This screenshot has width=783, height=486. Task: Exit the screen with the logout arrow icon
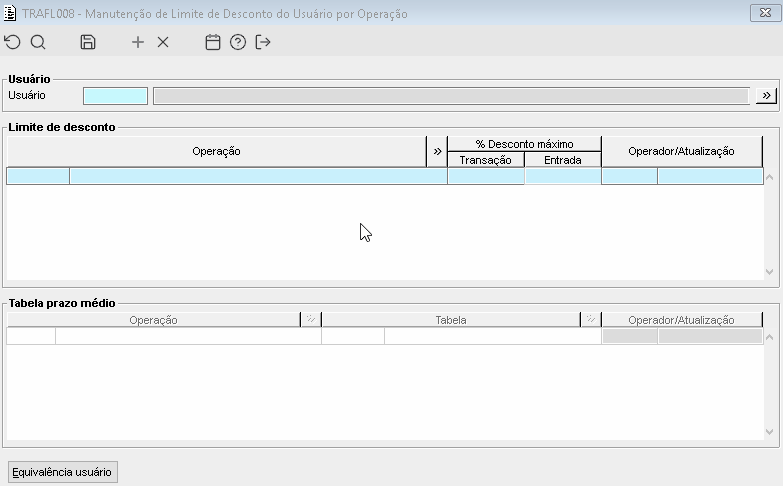[x=263, y=42]
